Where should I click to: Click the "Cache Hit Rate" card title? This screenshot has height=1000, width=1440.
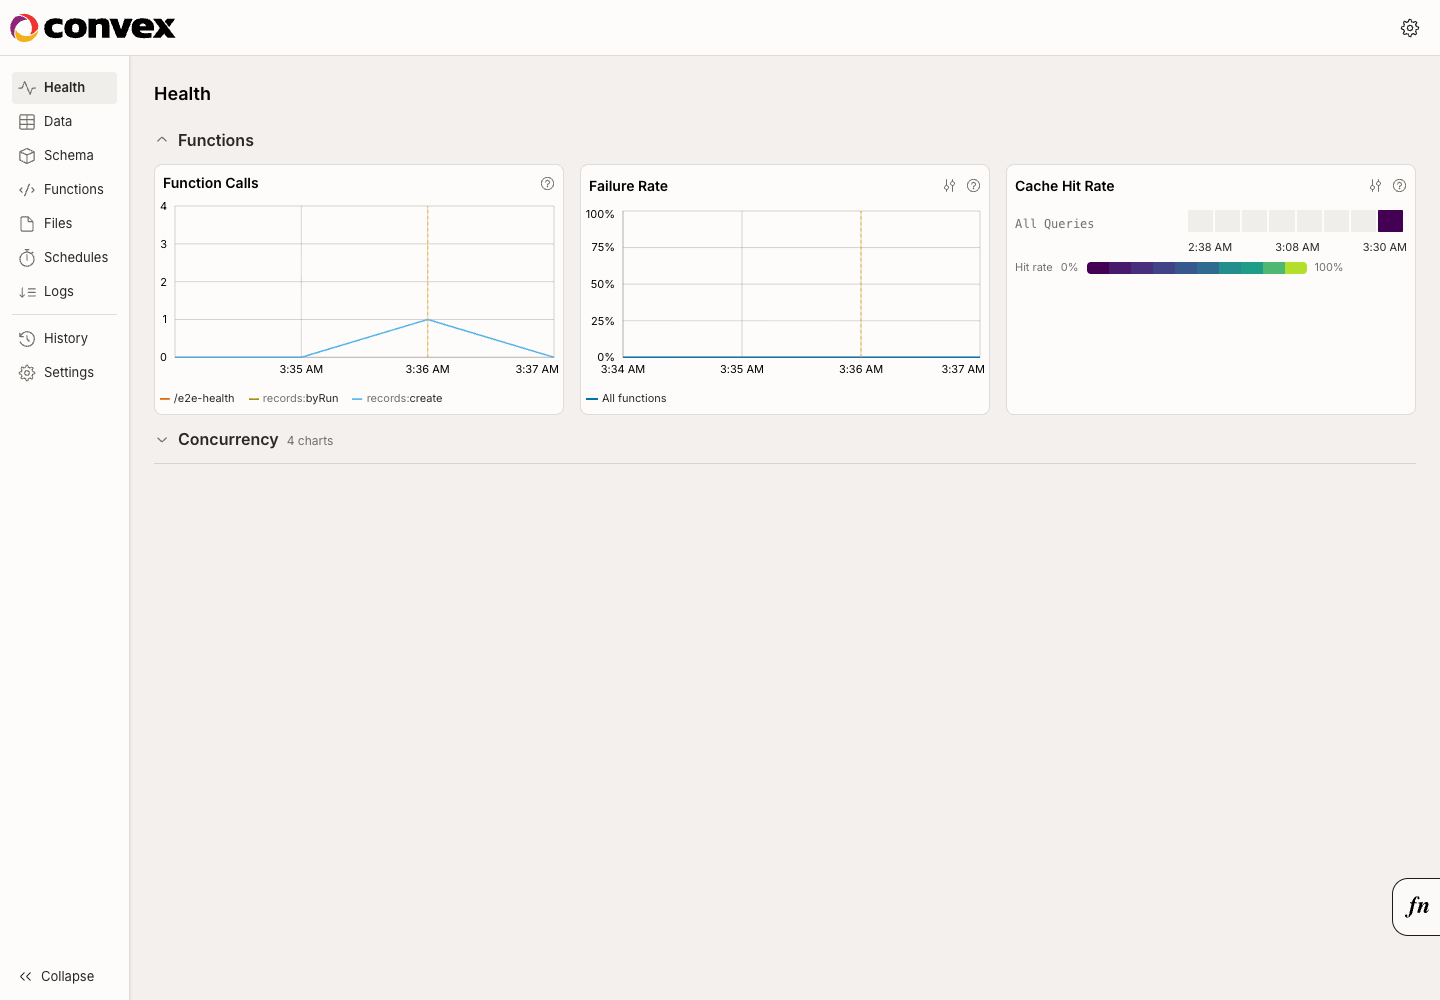tap(1064, 186)
